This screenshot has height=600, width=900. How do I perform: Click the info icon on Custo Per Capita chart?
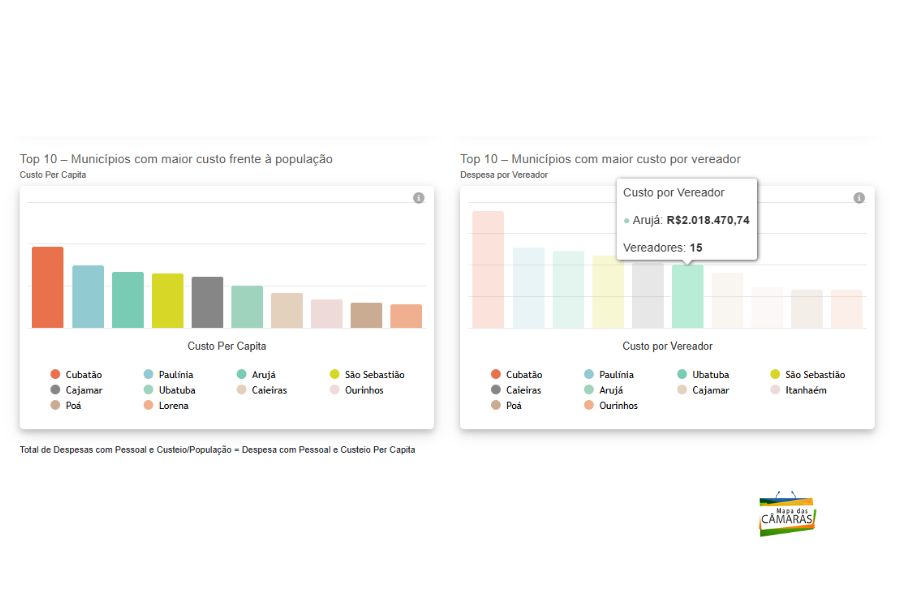tap(419, 198)
